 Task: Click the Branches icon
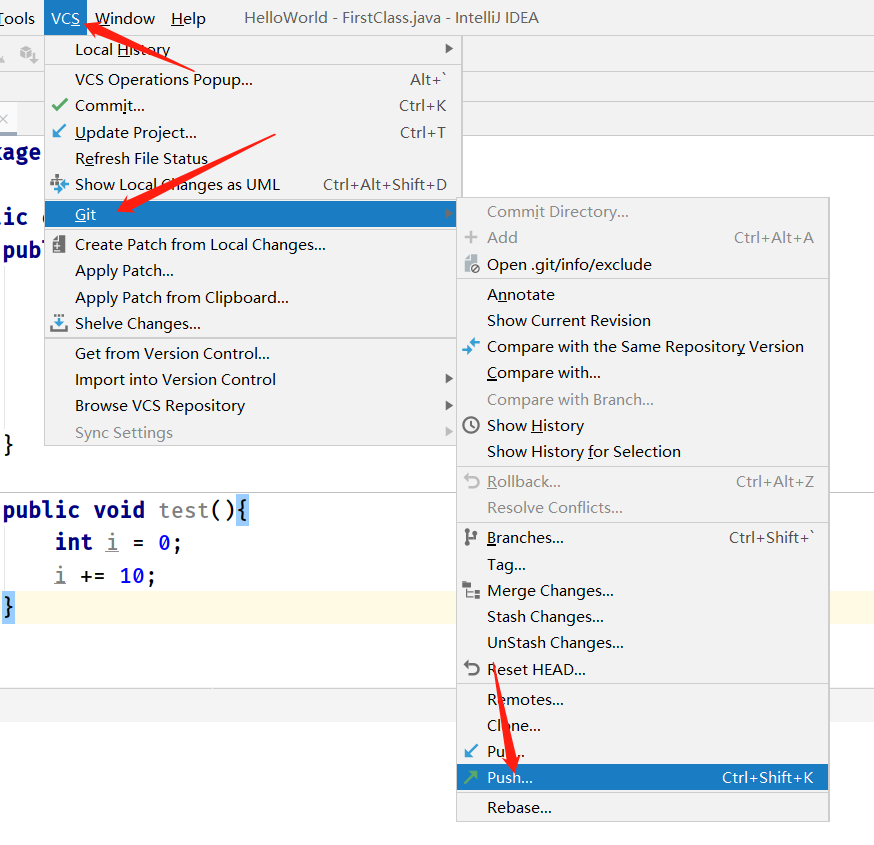click(x=470, y=537)
